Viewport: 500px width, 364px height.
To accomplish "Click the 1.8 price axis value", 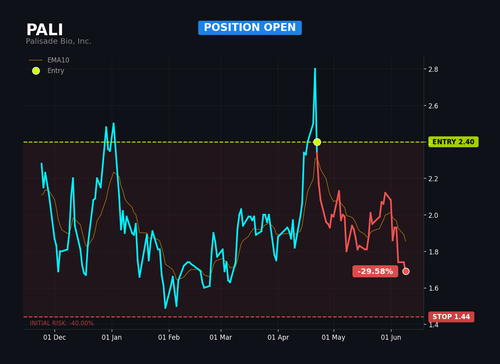I will tap(433, 252).
